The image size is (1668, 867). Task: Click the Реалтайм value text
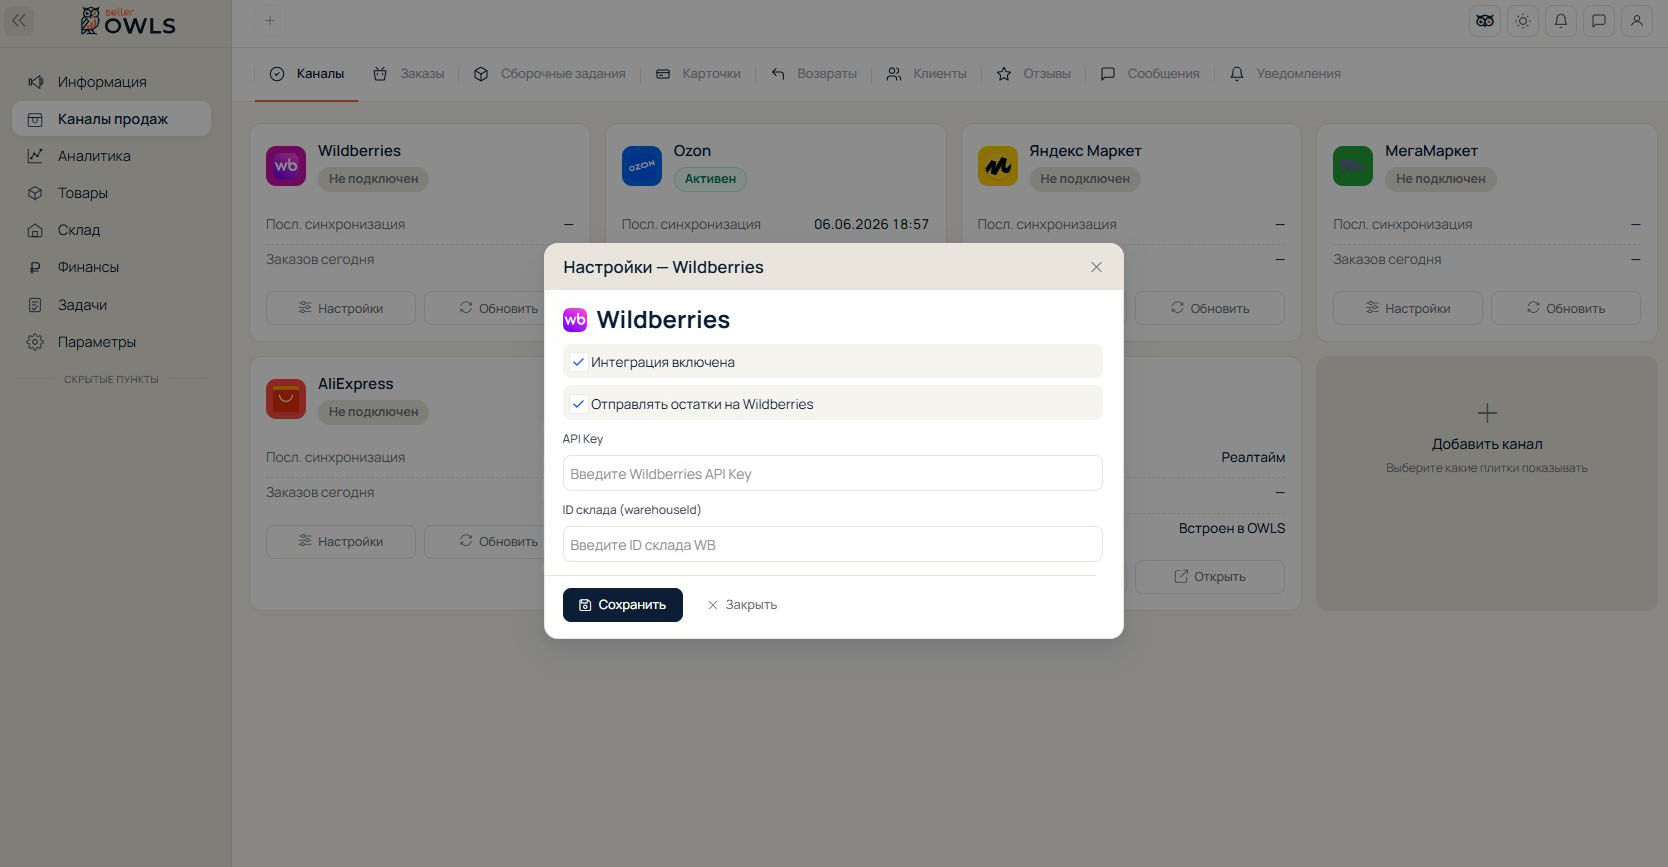[1253, 458]
